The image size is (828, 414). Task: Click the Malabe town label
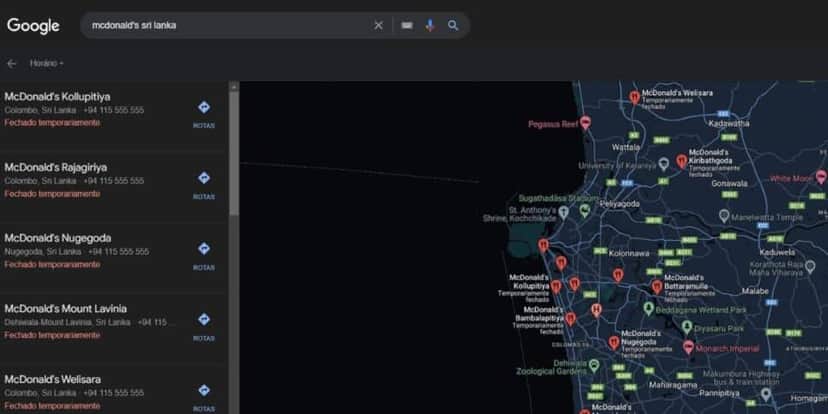(755, 291)
